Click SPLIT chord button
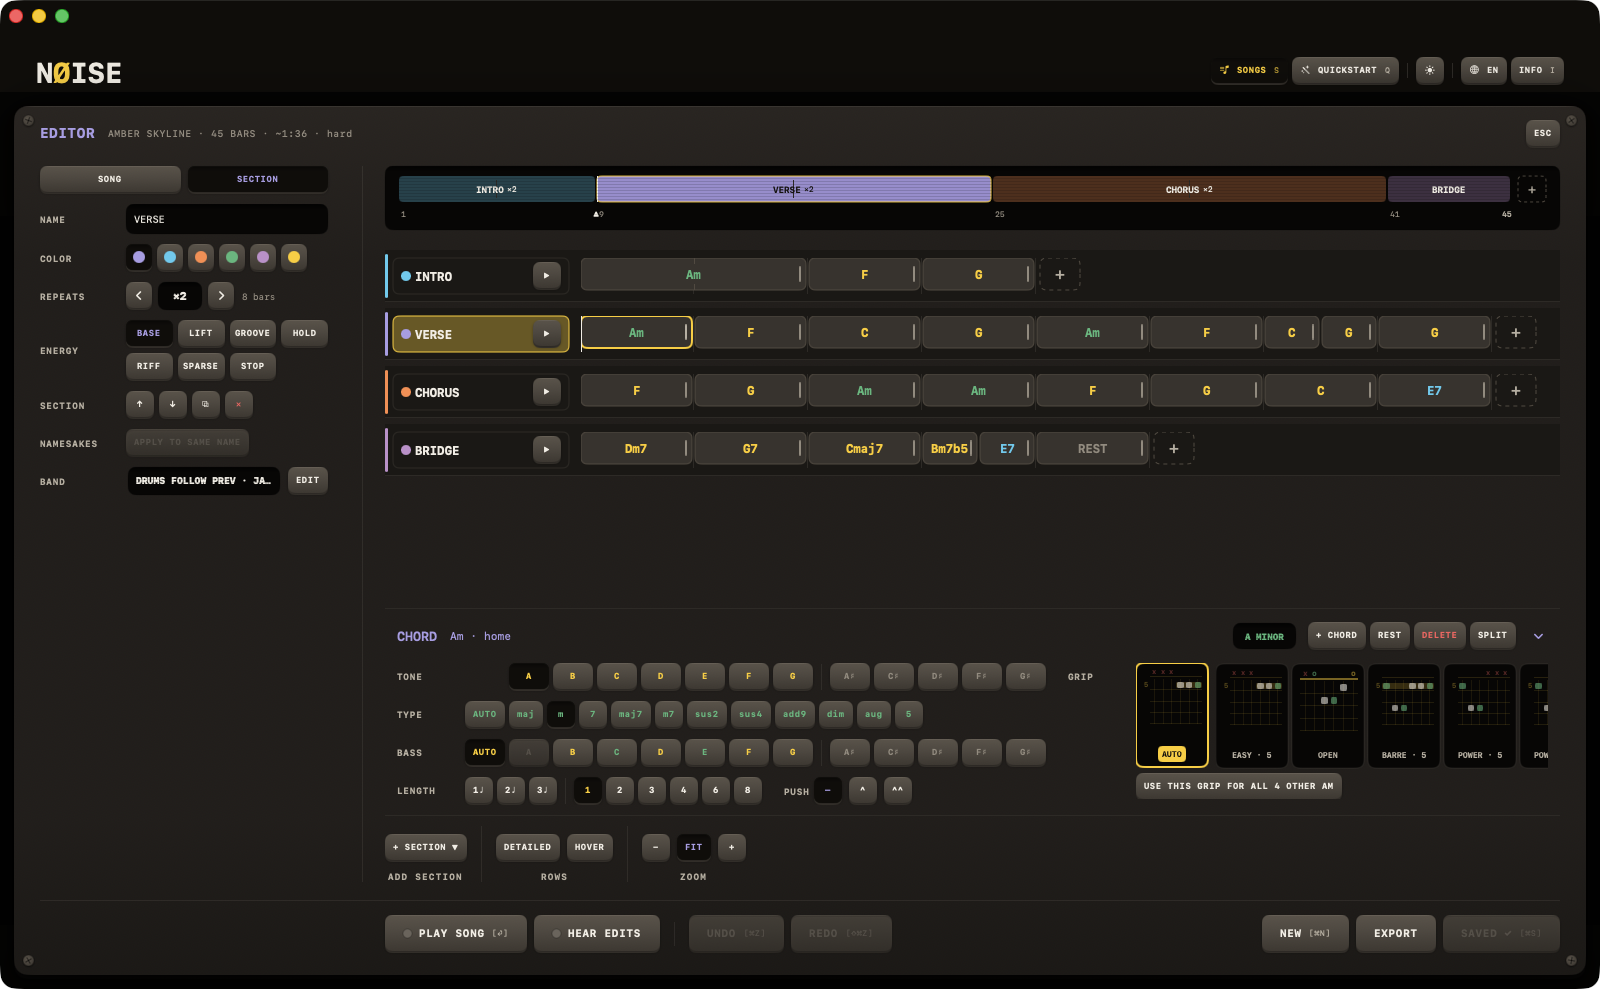 1492,635
